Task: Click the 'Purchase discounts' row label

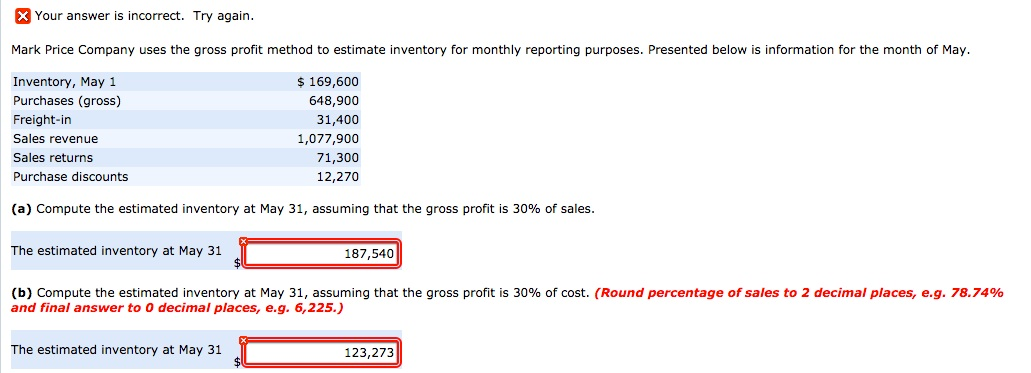Action: [x=70, y=177]
